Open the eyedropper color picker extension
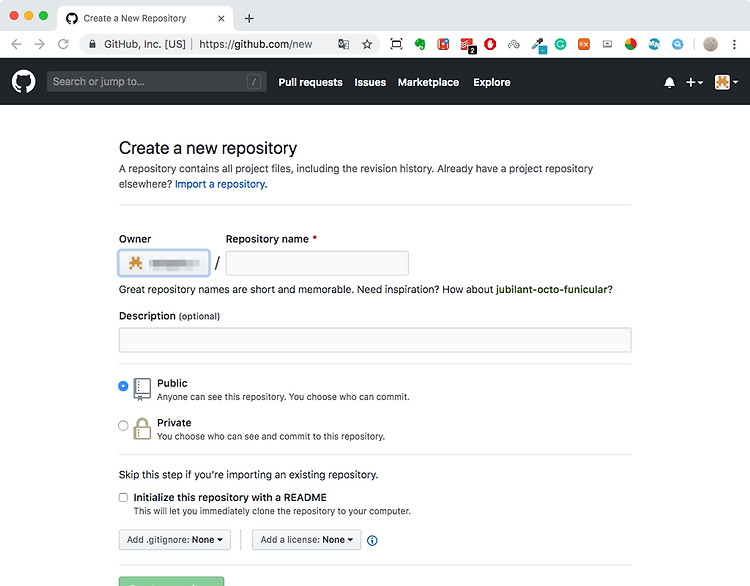 tap(539, 45)
